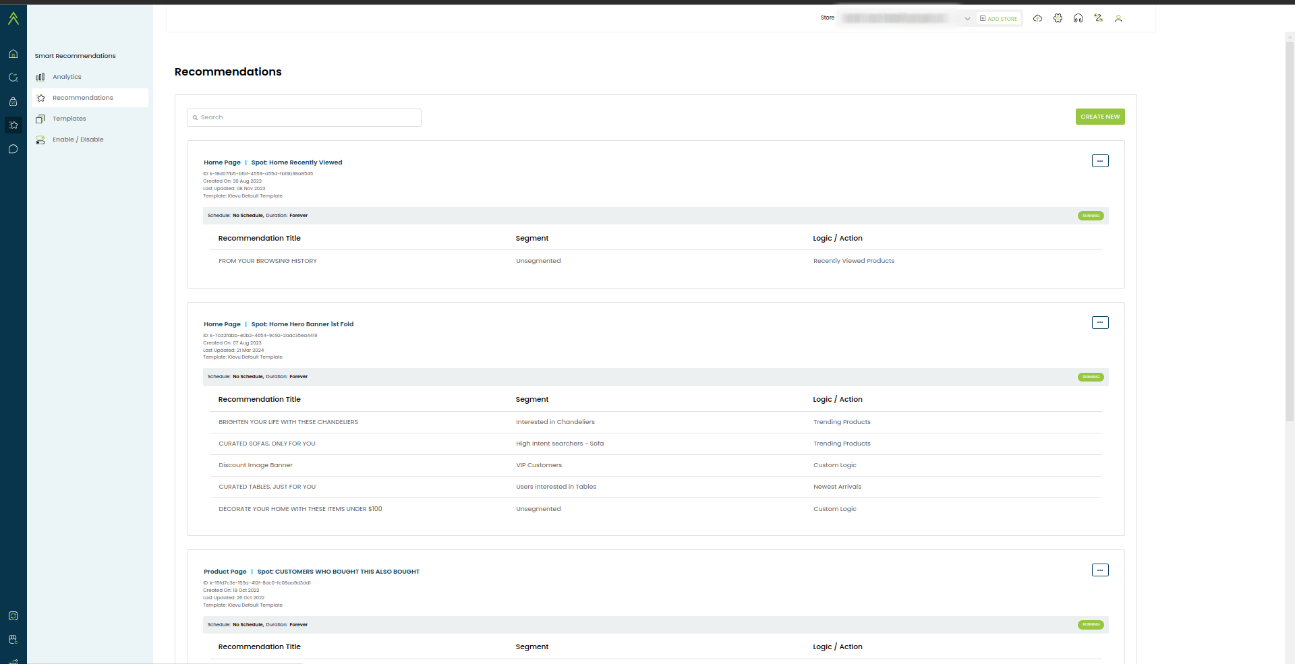Open the headphones support icon
This screenshot has height=664, width=1295.
click(x=1078, y=18)
